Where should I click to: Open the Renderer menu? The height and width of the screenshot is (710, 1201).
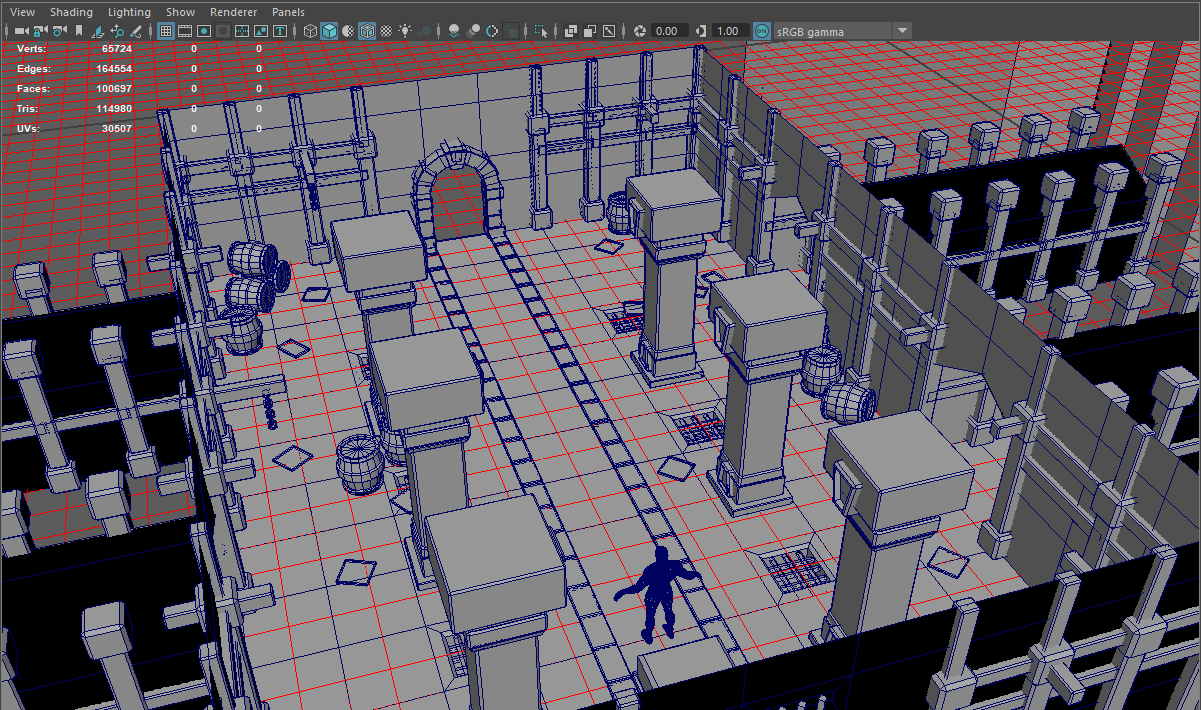(x=234, y=12)
